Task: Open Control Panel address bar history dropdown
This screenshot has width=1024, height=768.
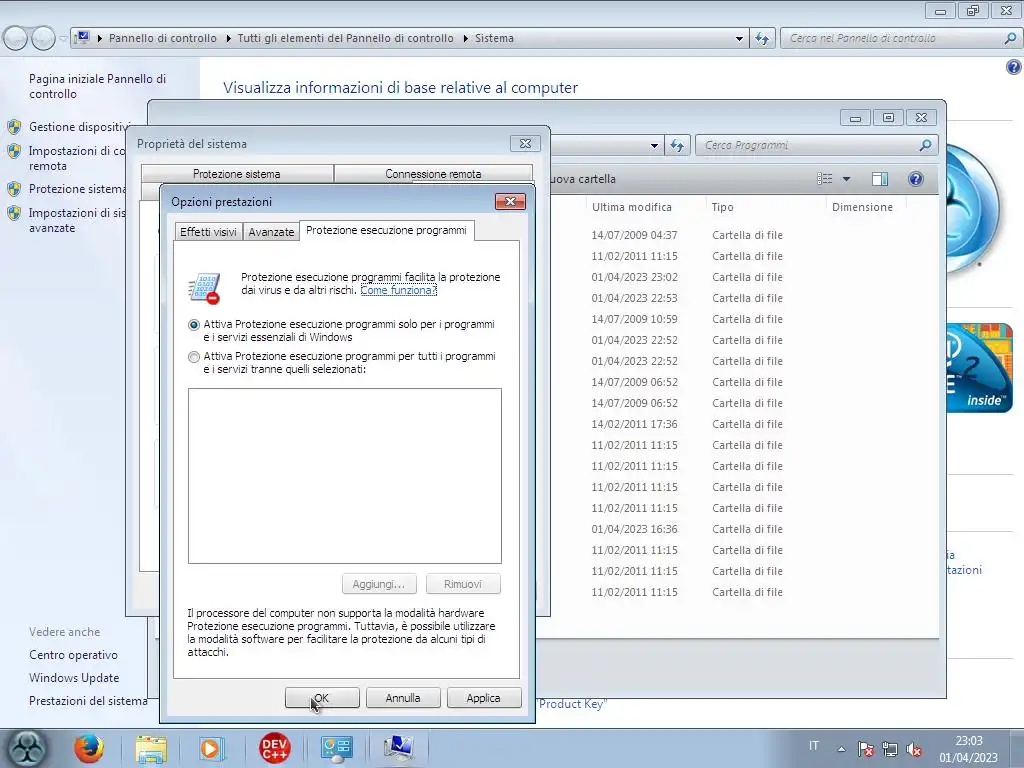Action: coord(739,39)
